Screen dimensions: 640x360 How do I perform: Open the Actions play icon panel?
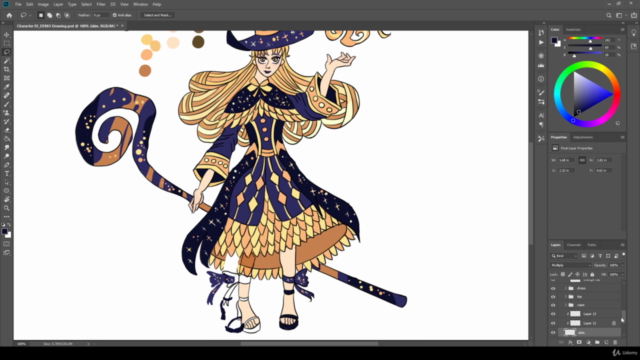click(541, 42)
